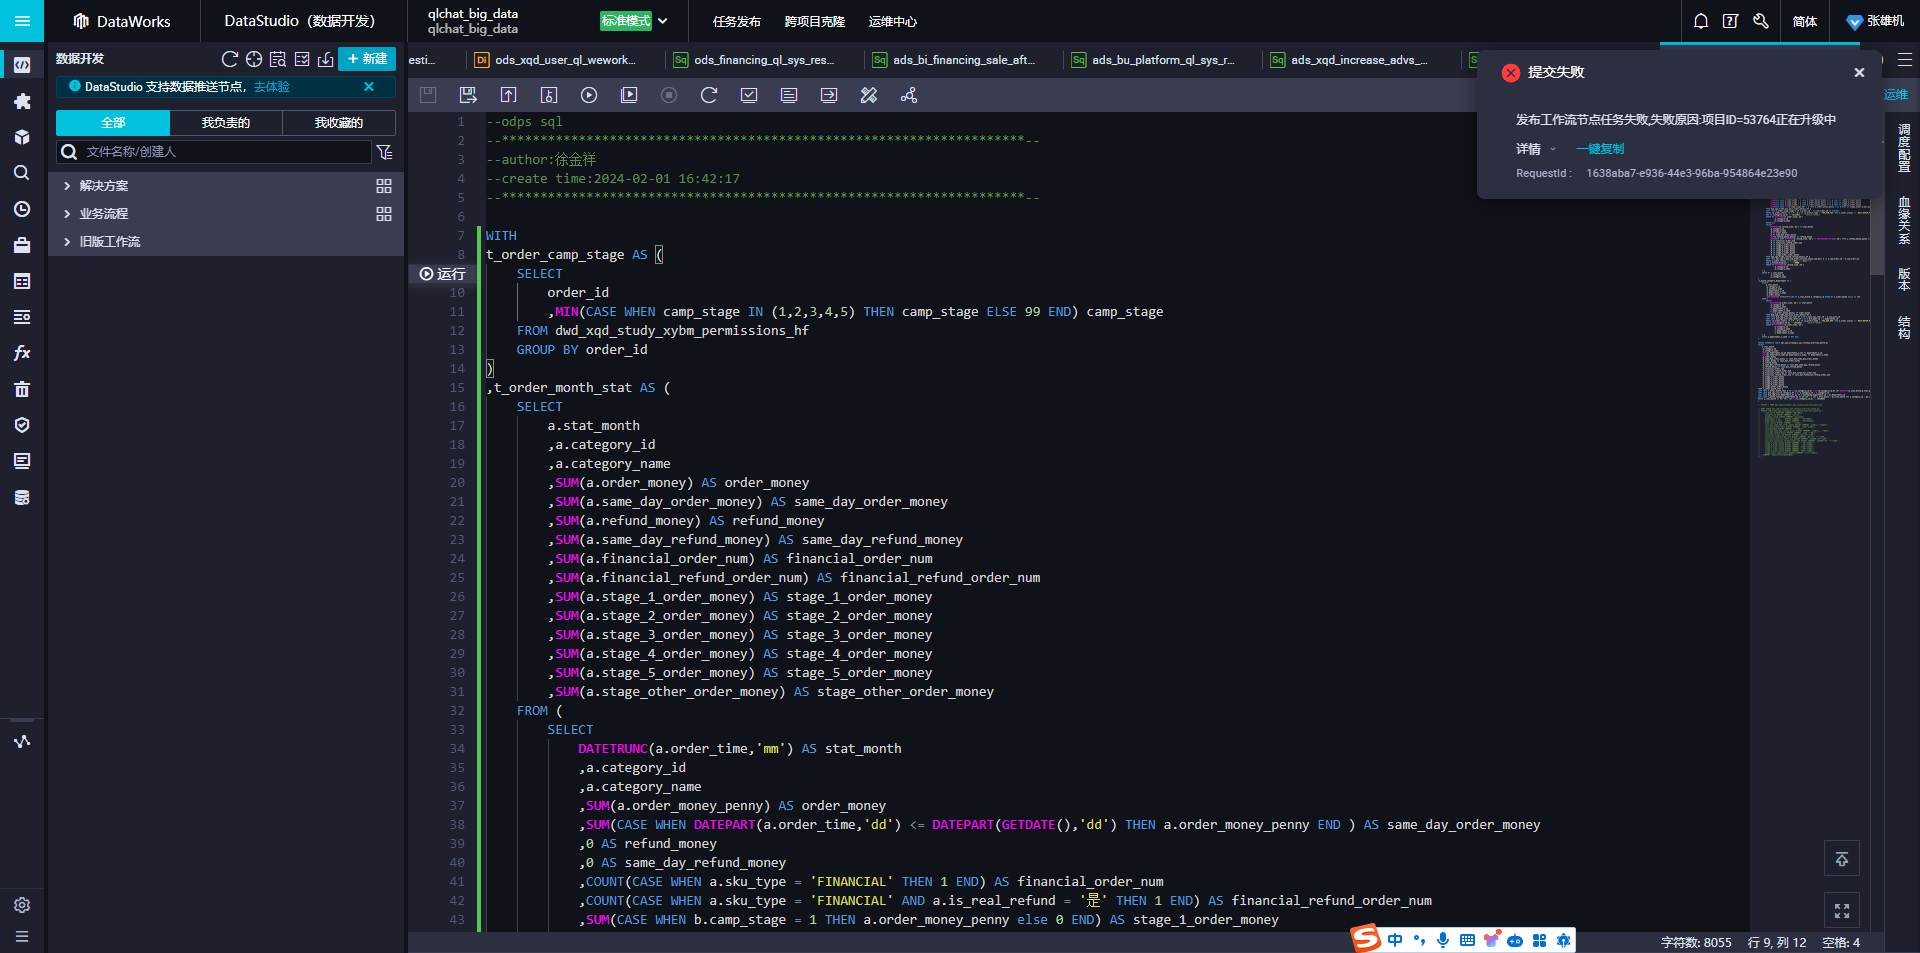1920x953 pixels.
Task: Open the component (puzzle piece) sidebar panel
Action: pyautogui.click(x=22, y=101)
